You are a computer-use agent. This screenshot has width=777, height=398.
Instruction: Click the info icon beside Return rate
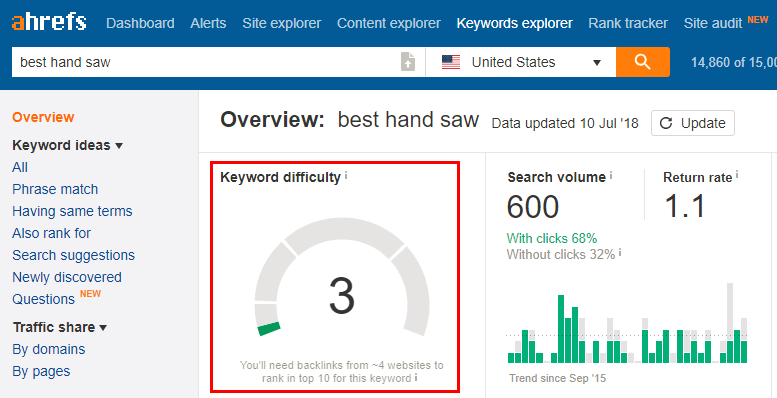point(737,175)
